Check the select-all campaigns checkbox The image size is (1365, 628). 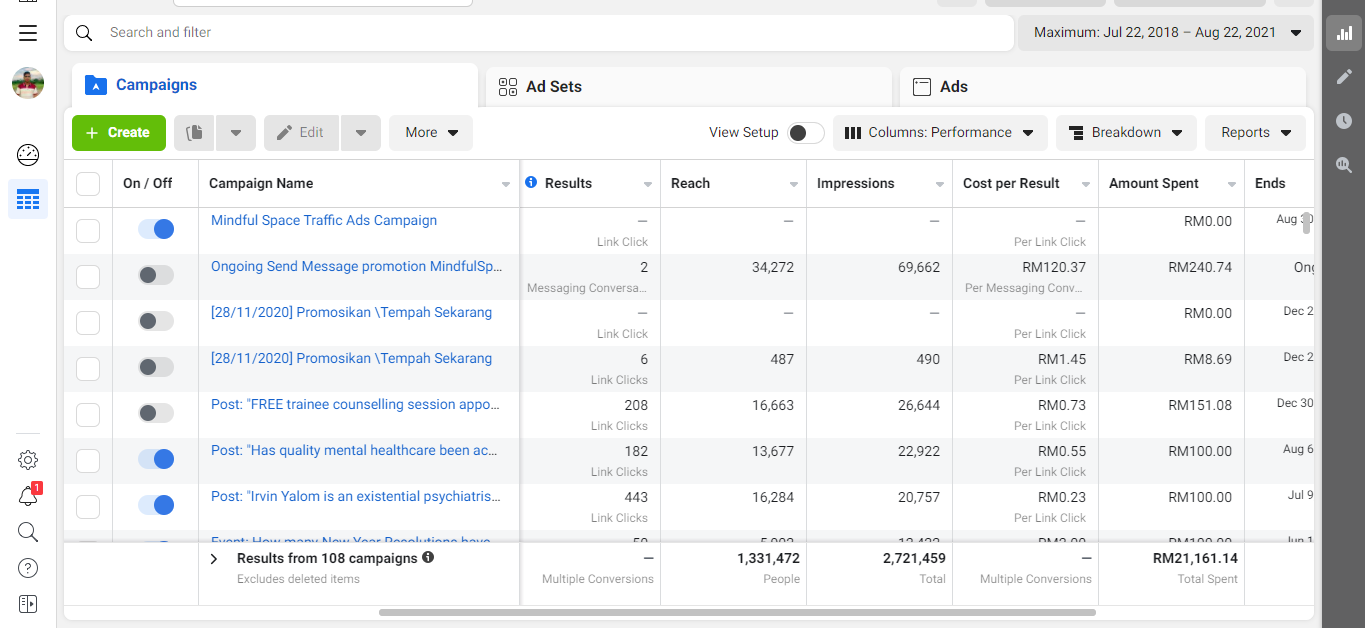coord(88,184)
